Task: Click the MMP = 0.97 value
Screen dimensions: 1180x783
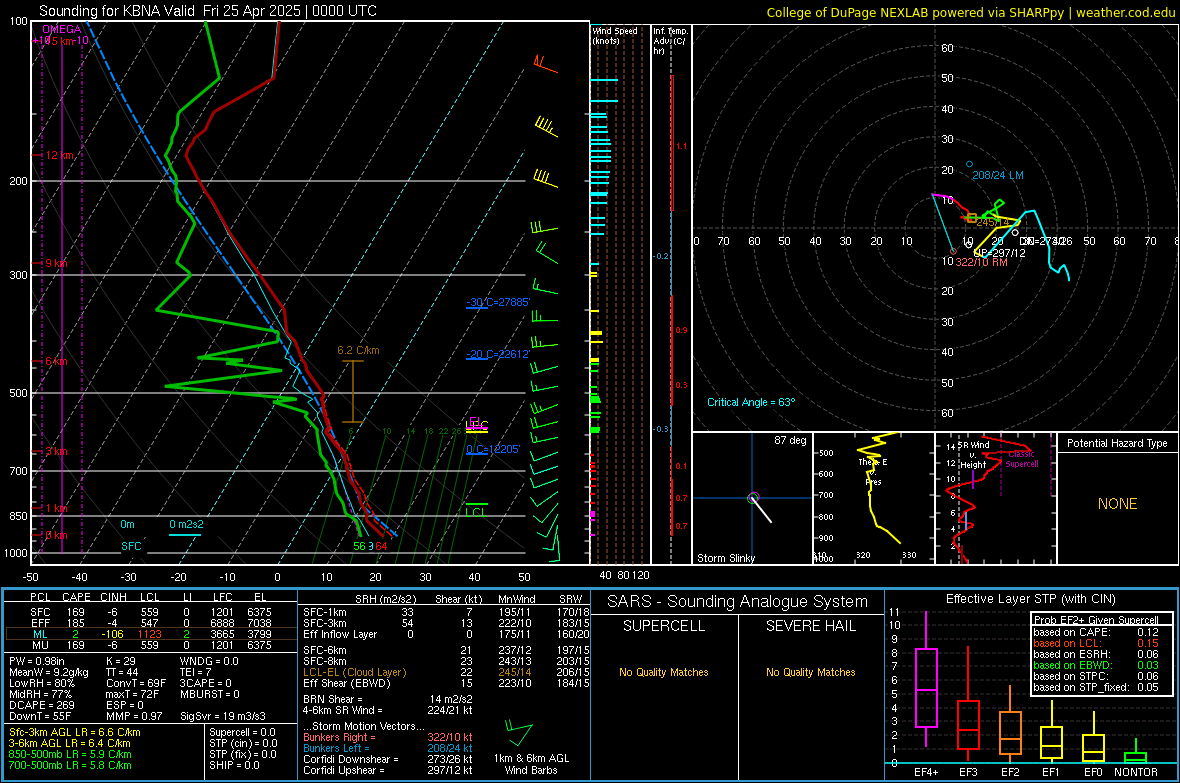Action: coord(134,716)
